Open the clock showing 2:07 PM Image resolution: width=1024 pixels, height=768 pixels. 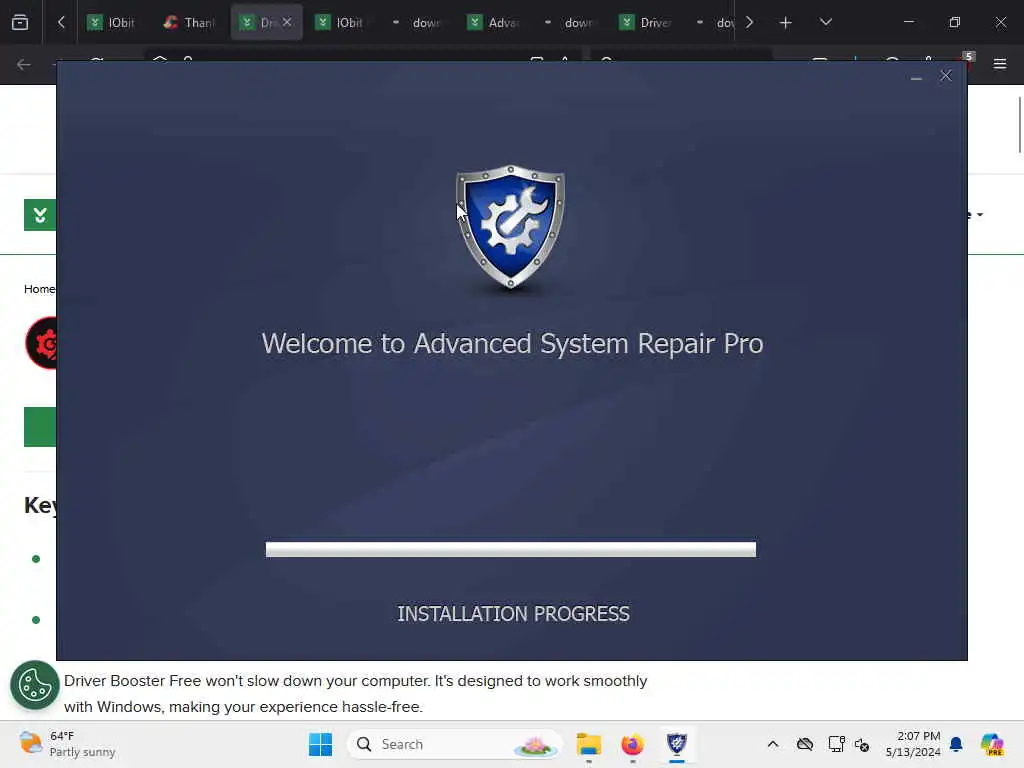(x=913, y=744)
